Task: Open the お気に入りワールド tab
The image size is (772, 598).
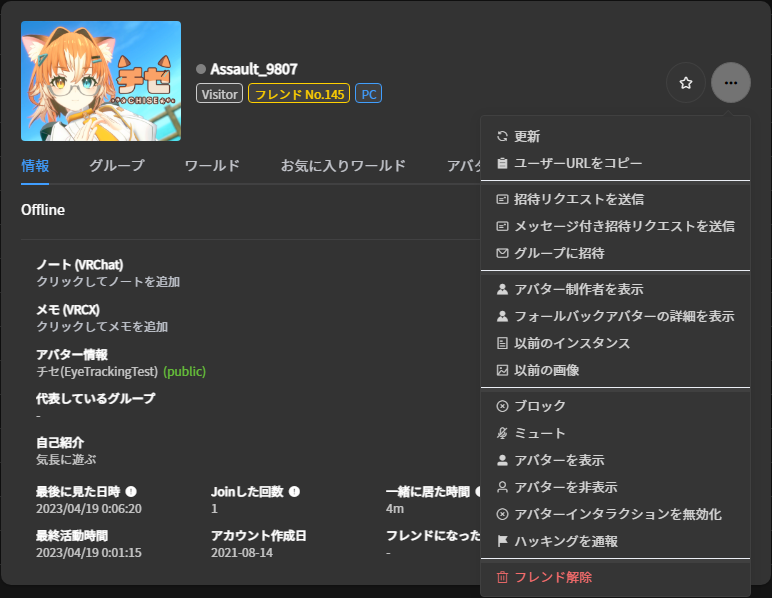Action: click(x=343, y=166)
